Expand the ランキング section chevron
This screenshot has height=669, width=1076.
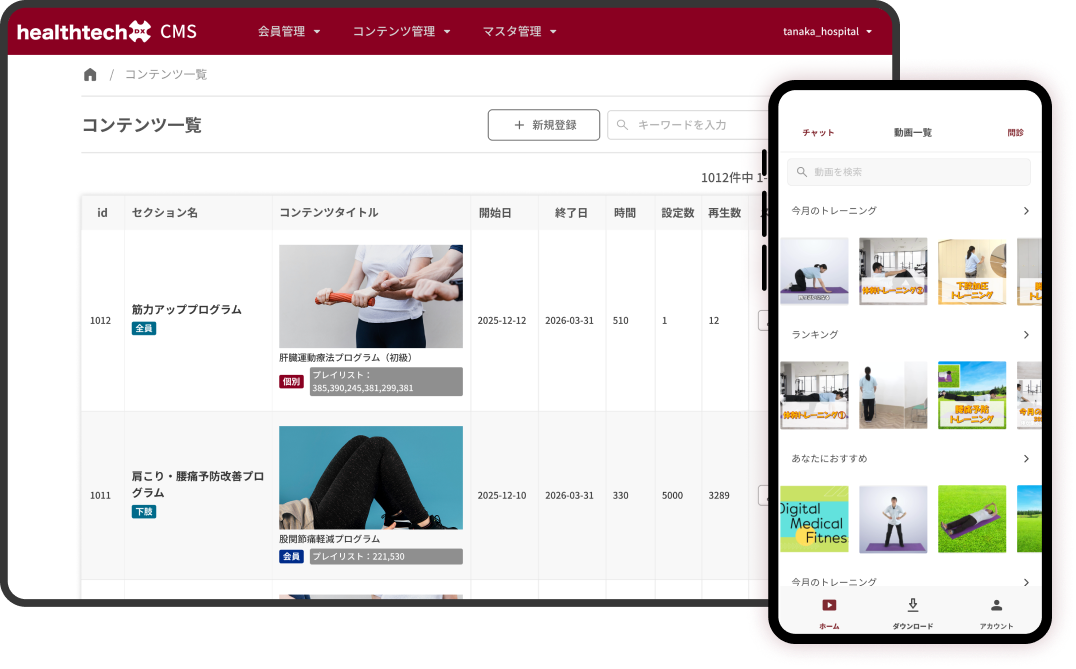[x=1026, y=335]
